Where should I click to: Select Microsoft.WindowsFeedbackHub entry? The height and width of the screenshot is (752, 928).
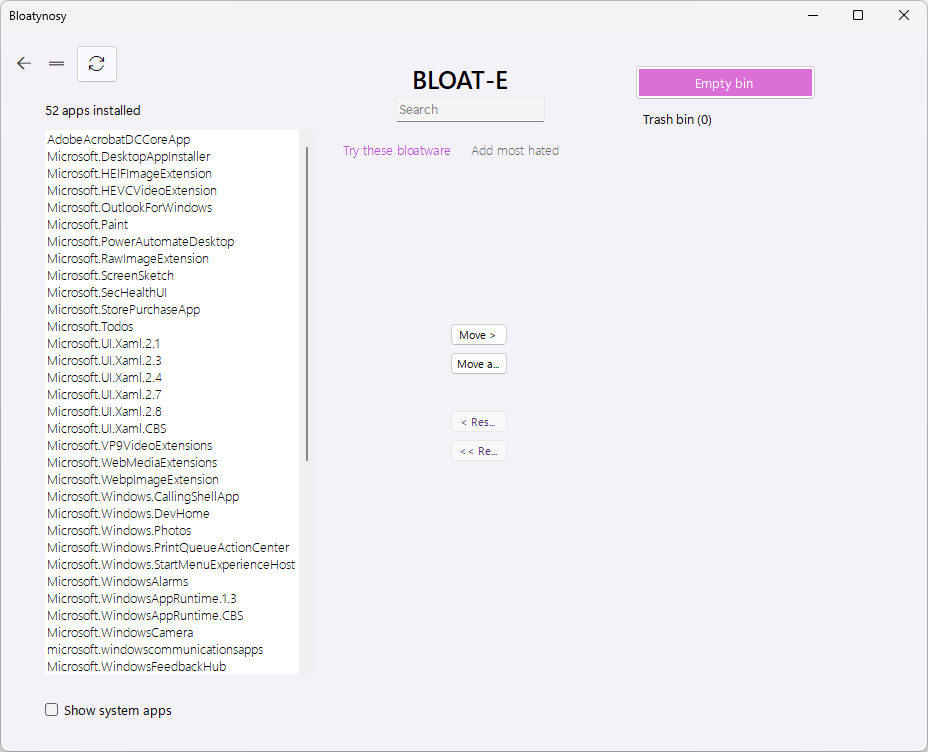(172, 666)
